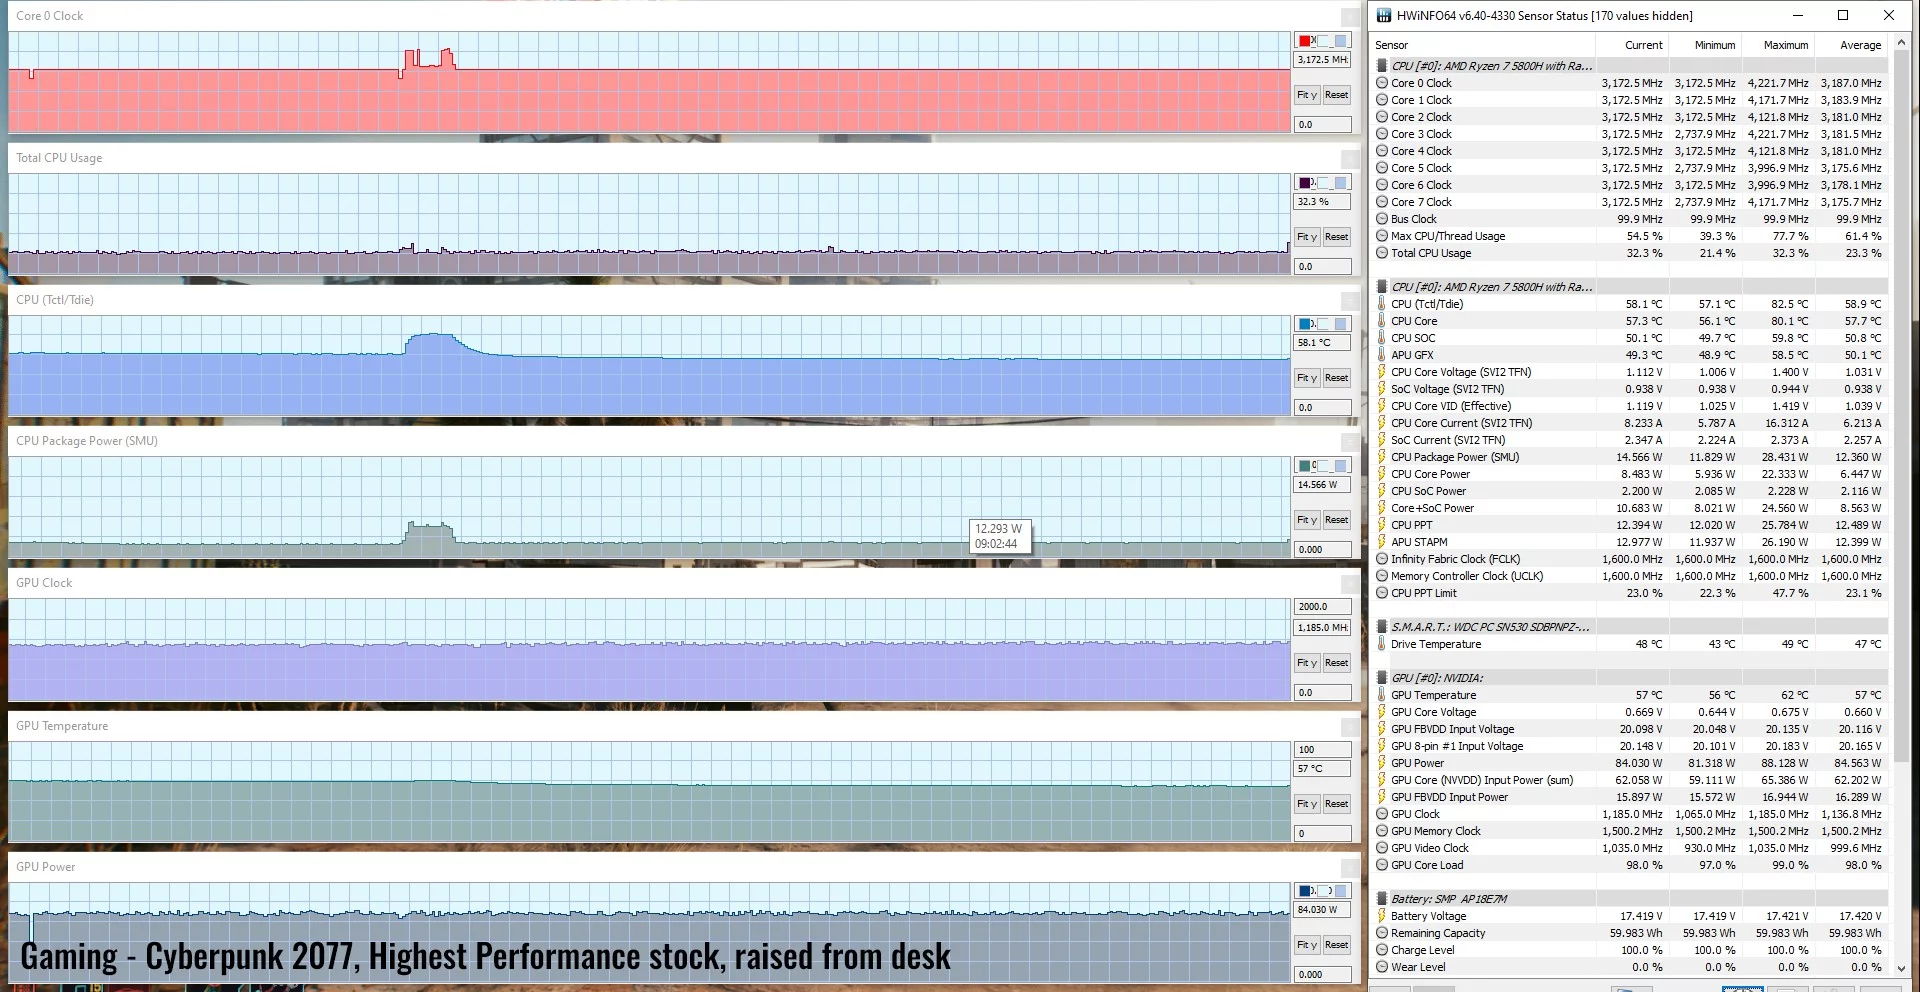Click the drive icon on the S.M.A.R.T. WDC SN530 row
The width and height of the screenshot is (1920, 992).
click(x=1381, y=627)
